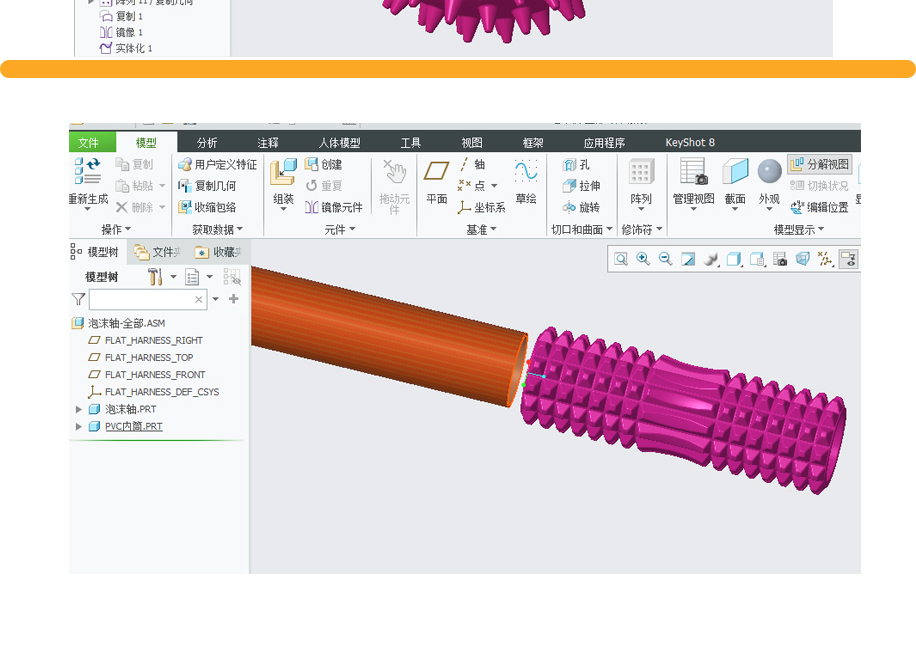
Task: Open the 模型显示 group dropdown
Action: [x=799, y=230]
